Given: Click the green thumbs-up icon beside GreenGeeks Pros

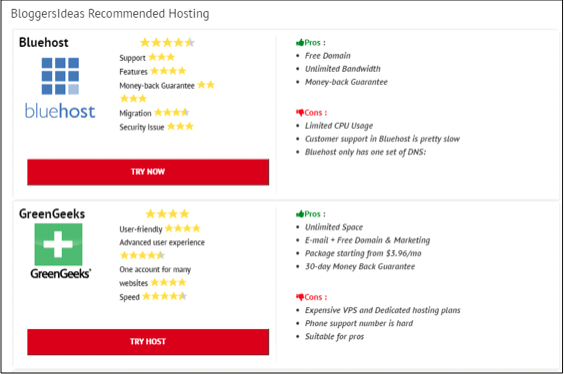Looking at the screenshot, I should [x=300, y=214].
